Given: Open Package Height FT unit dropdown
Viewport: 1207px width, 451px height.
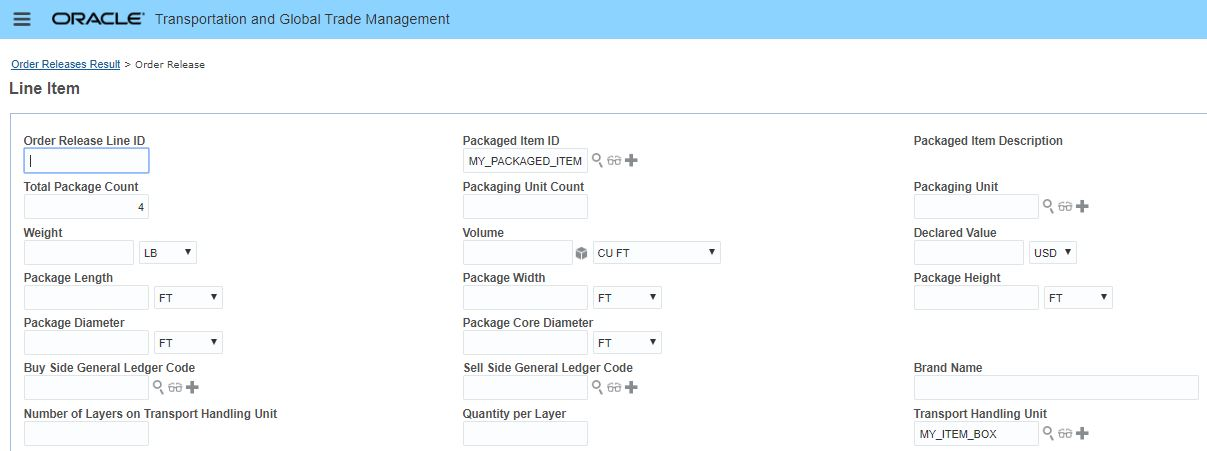Looking at the screenshot, I should [1077, 298].
